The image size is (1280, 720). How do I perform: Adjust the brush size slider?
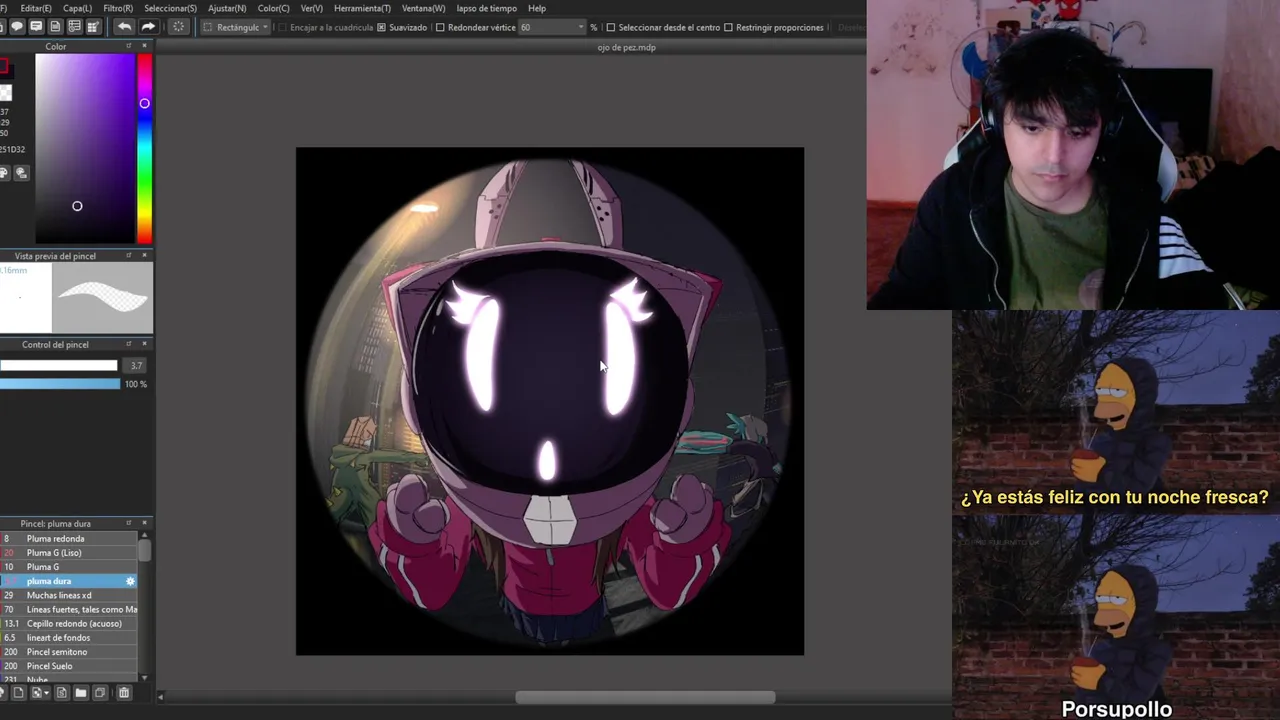point(59,365)
